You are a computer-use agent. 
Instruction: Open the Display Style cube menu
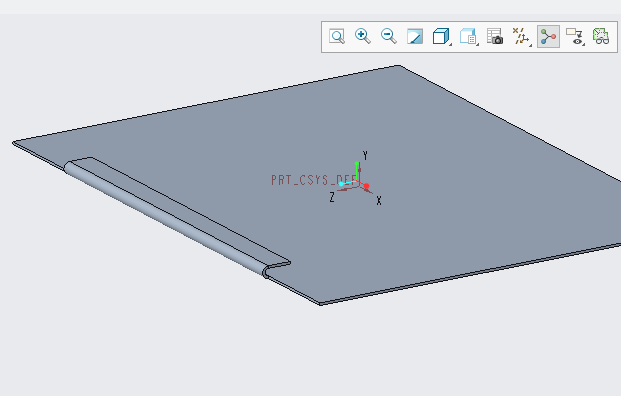[x=442, y=36]
